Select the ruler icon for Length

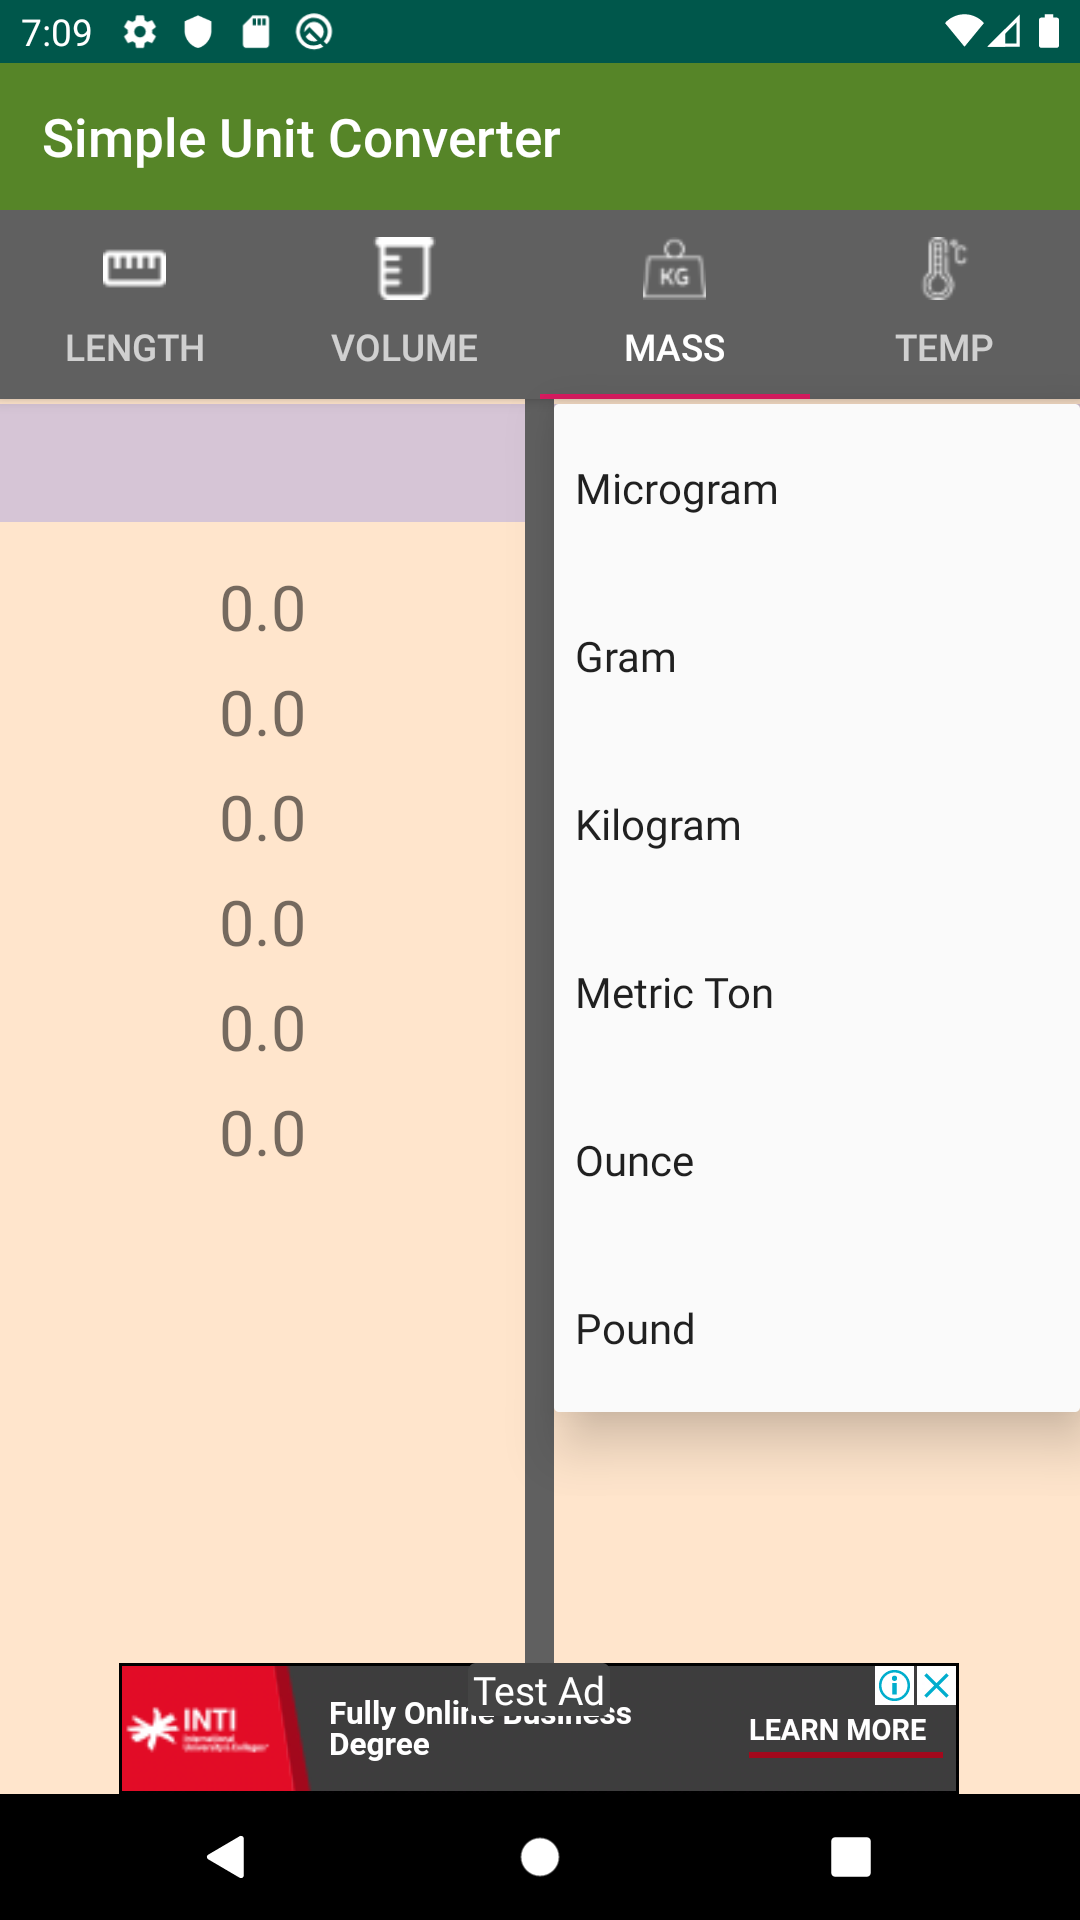pos(134,268)
